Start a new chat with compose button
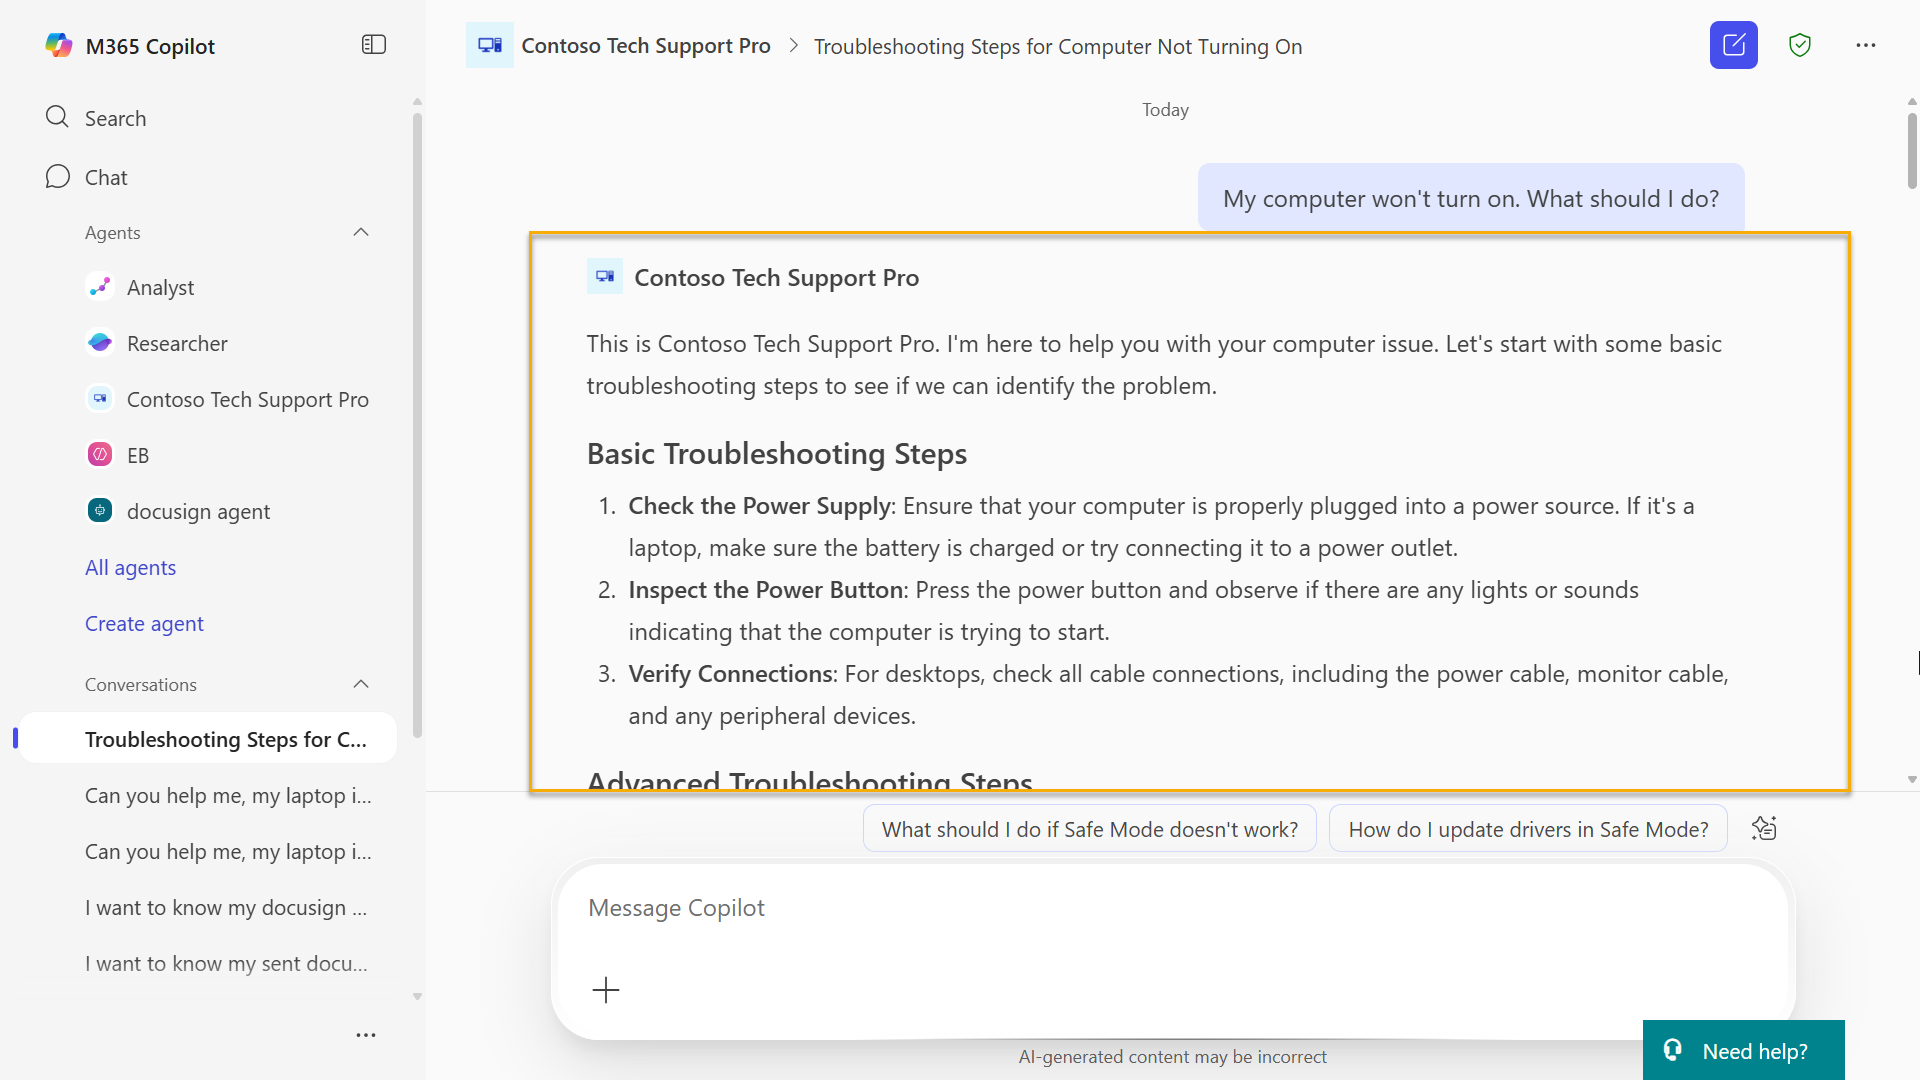This screenshot has width=1920, height=1080. 1734,45
